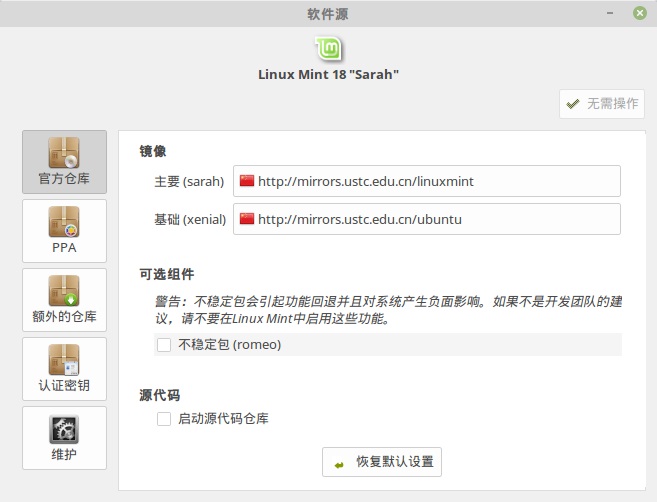Open the 维护 maintenance section

[64, 438]
